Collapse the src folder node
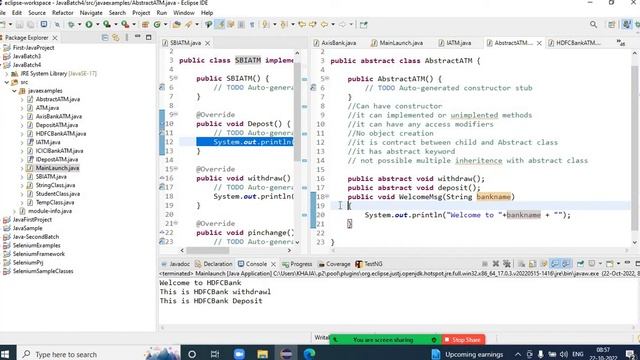The width and height of the screenshot is (640, 360). pos(7,82)
